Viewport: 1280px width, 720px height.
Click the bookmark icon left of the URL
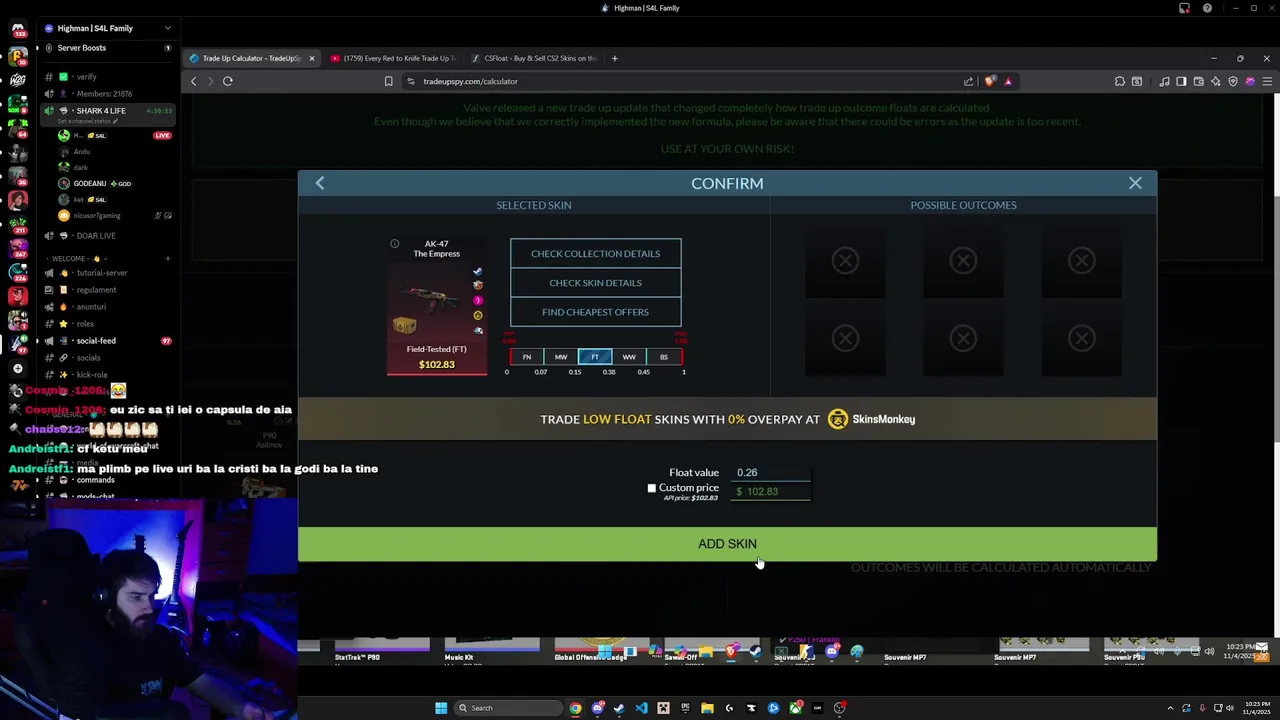[x=389, y=81]
